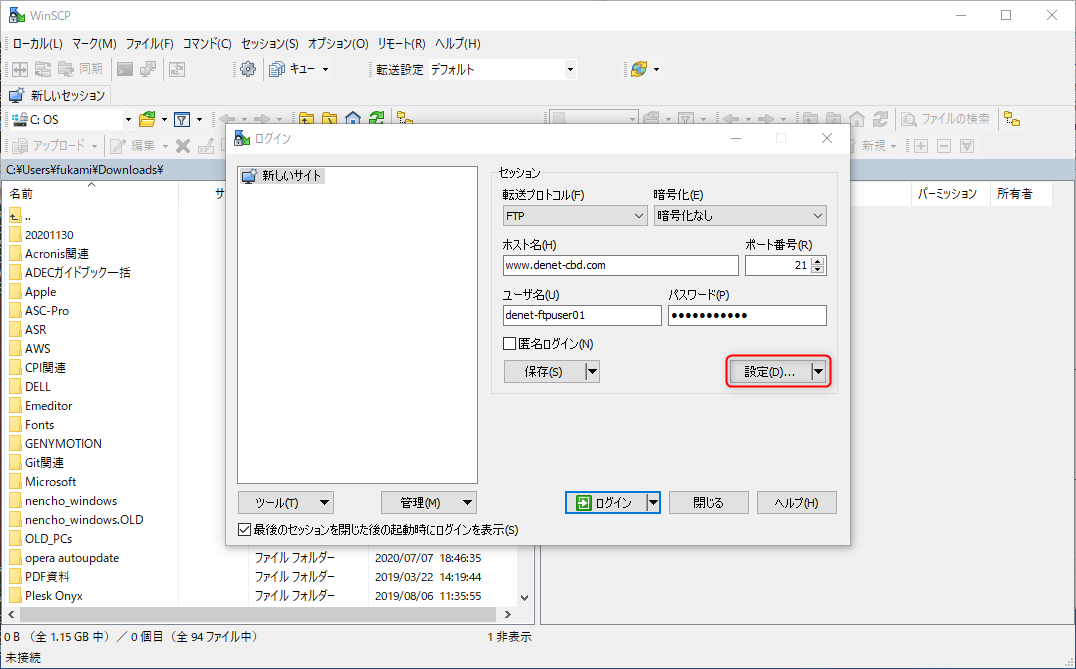Expand the 保存(S) button dropdown arrow
Screen dimensions: 1076x669
tap(591, 371)
